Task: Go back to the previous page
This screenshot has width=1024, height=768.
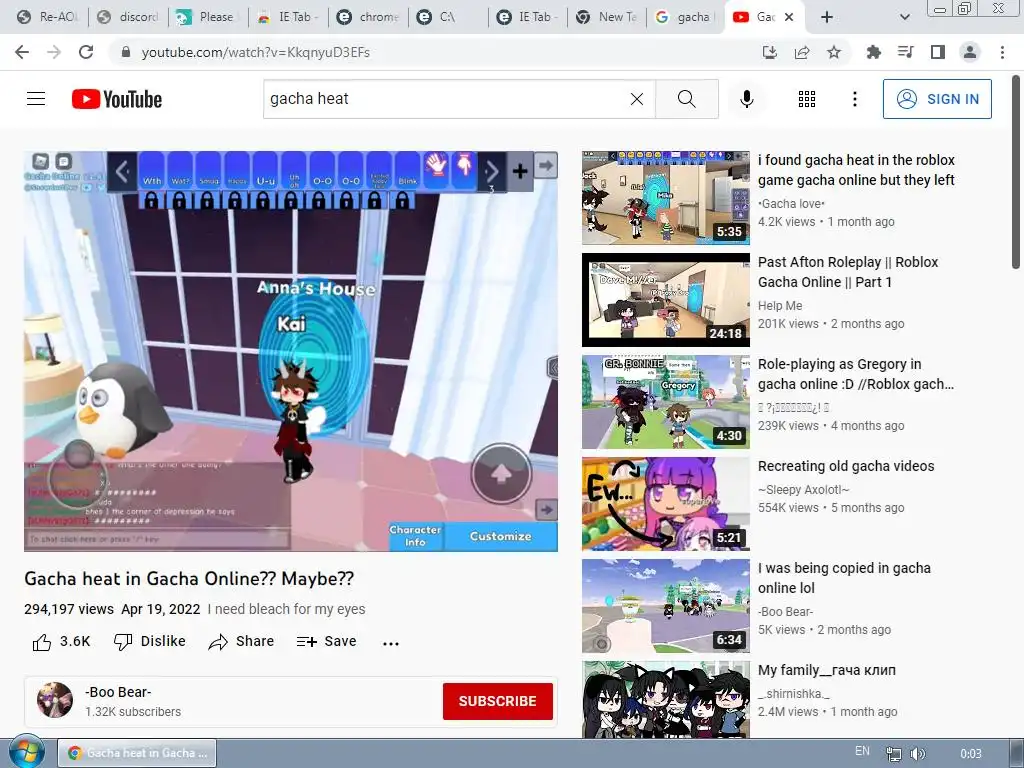Action: point(22,52)
